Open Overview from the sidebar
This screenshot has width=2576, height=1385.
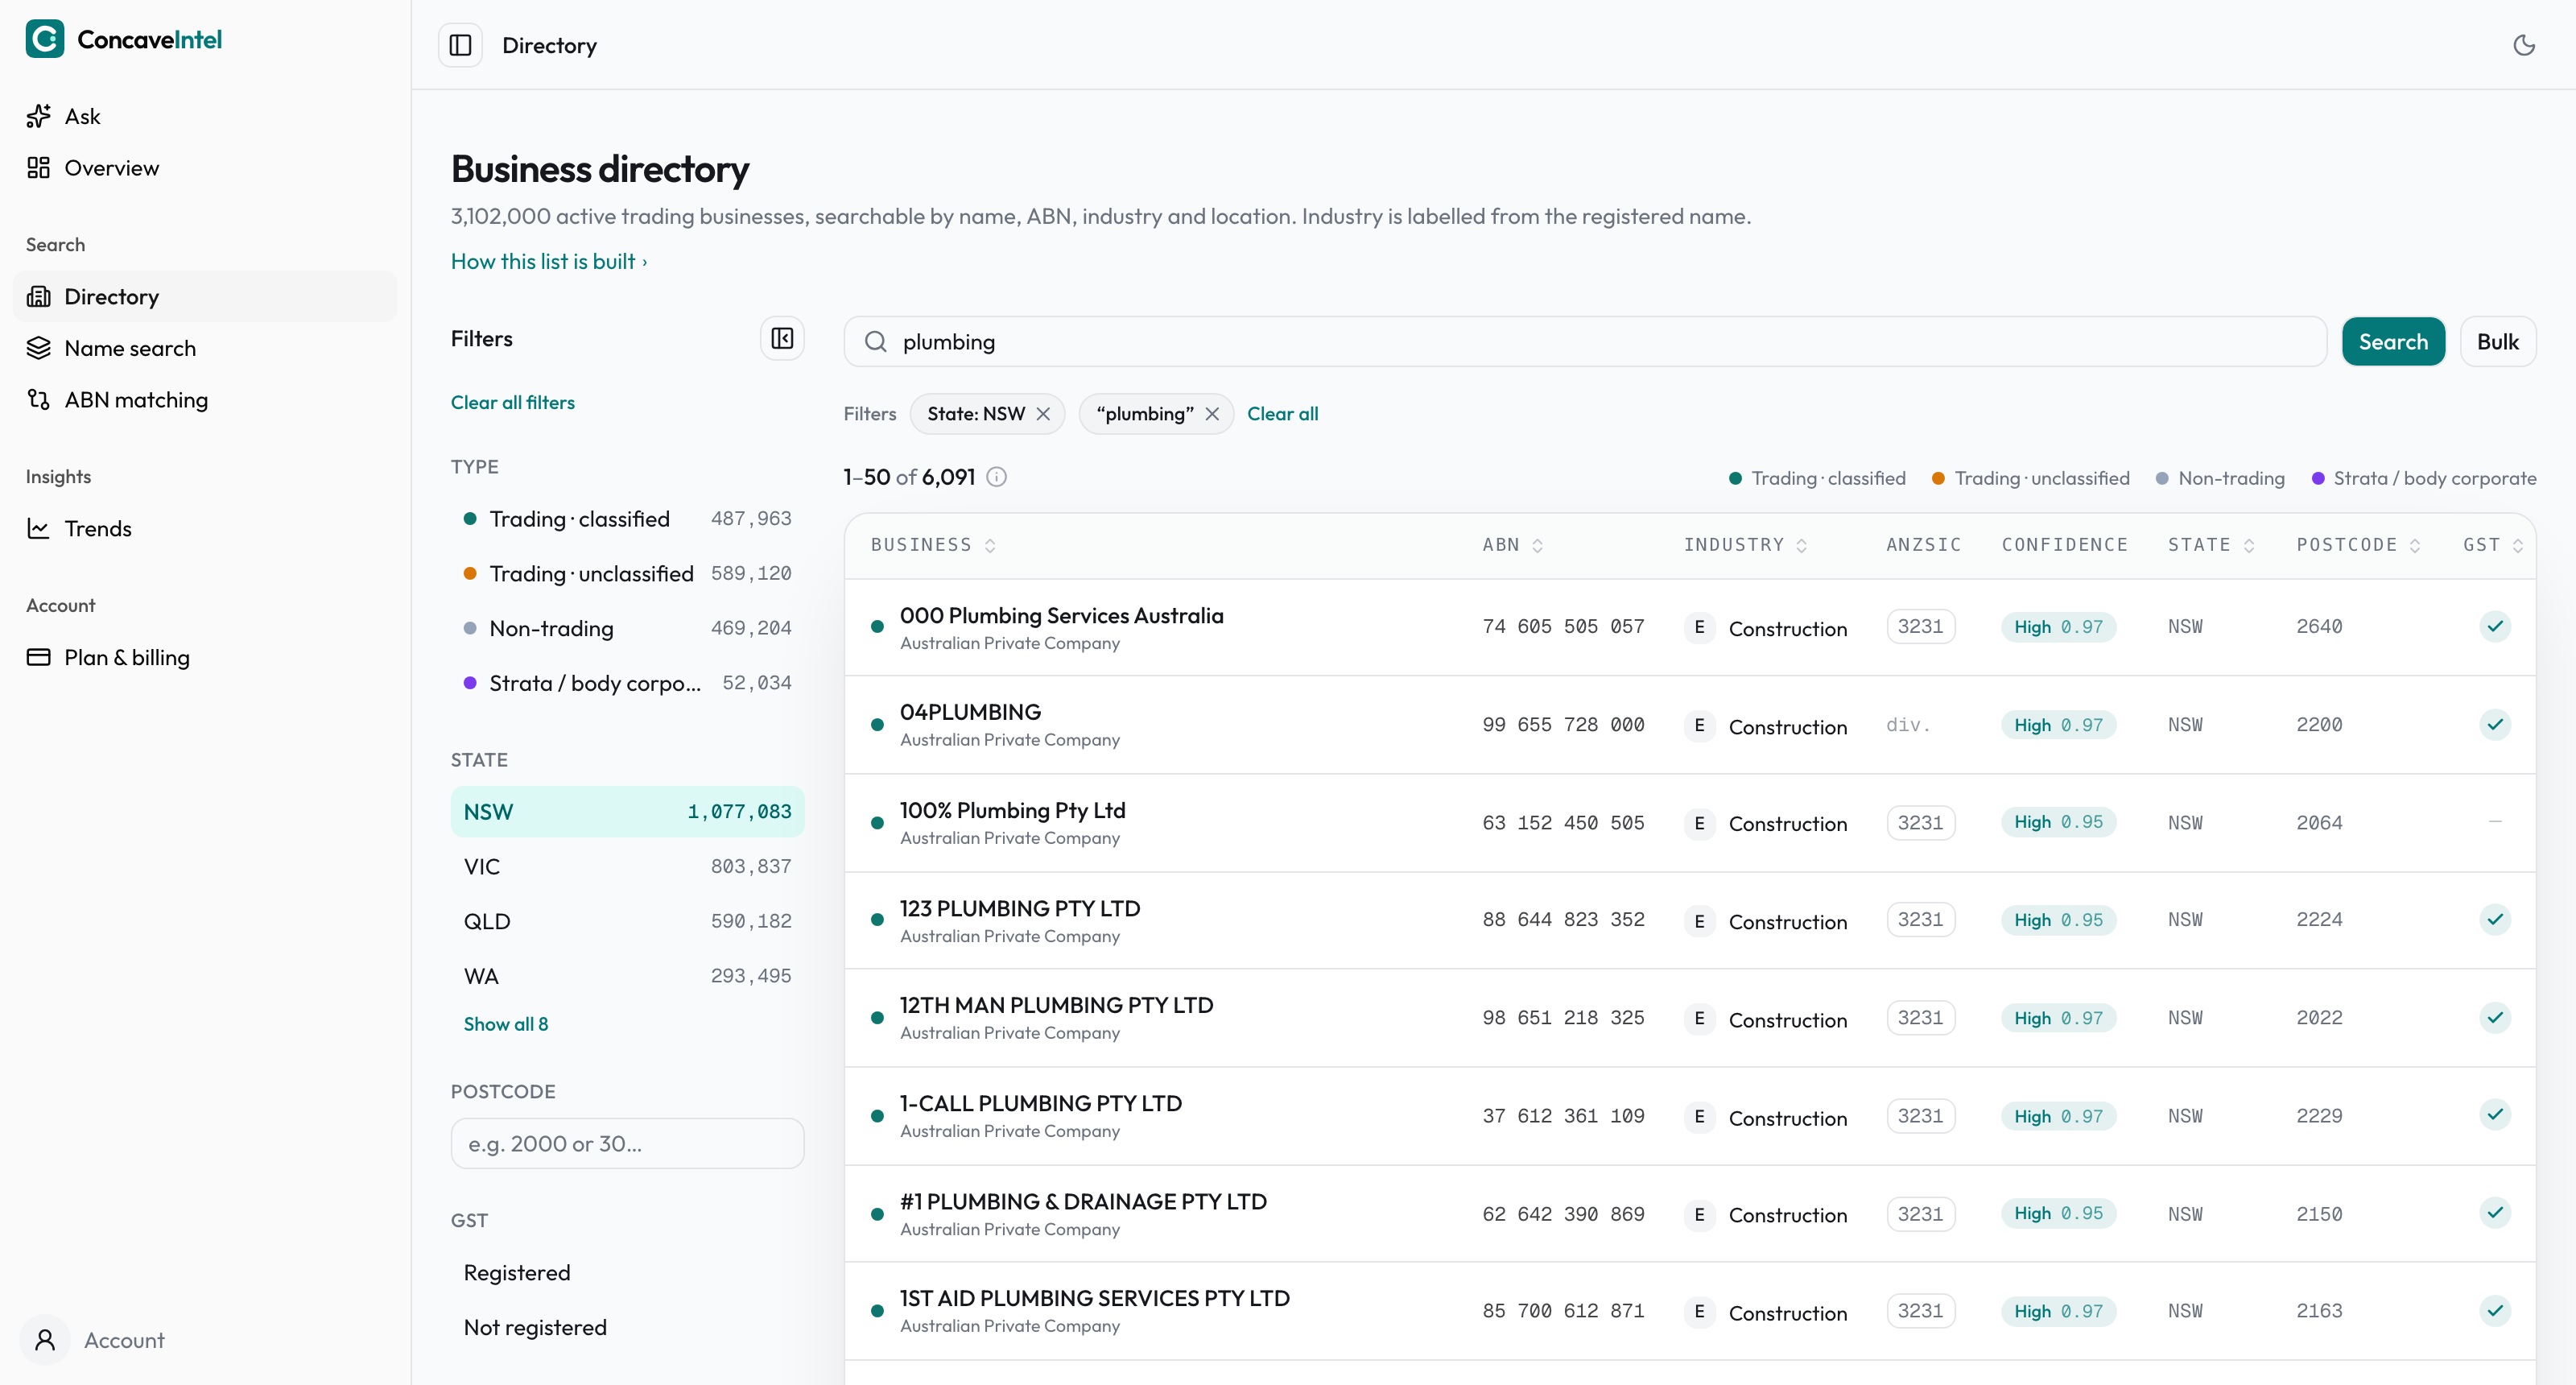(x=205, y=168)
